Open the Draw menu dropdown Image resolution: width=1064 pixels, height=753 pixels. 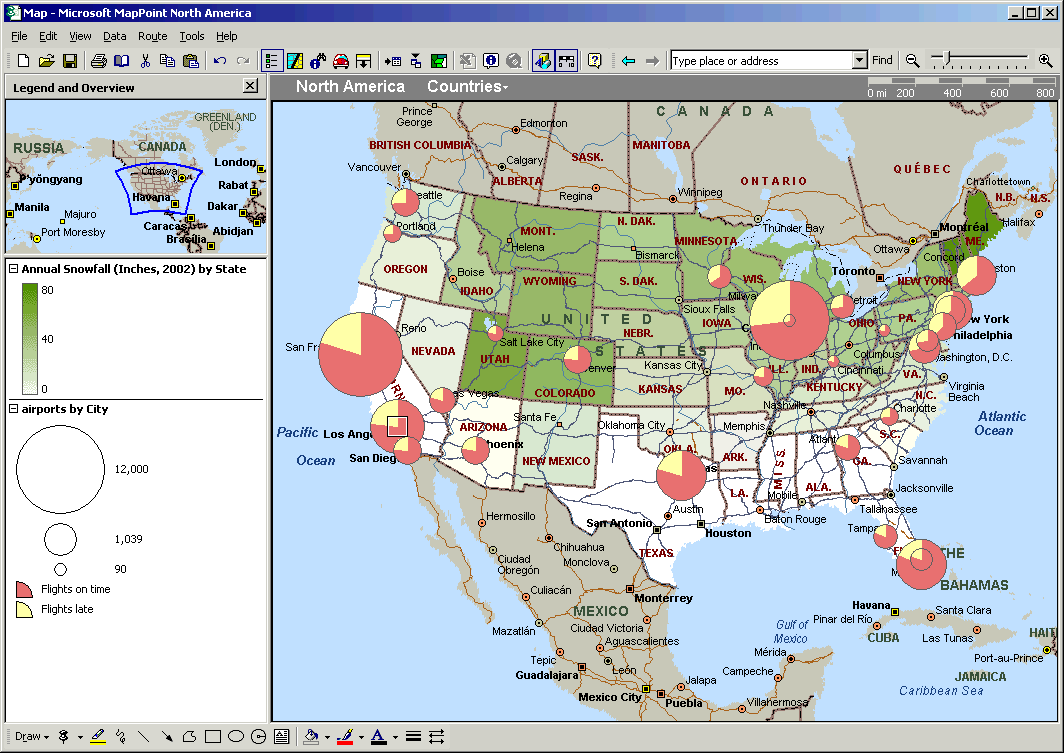click(x=32, y=737)
